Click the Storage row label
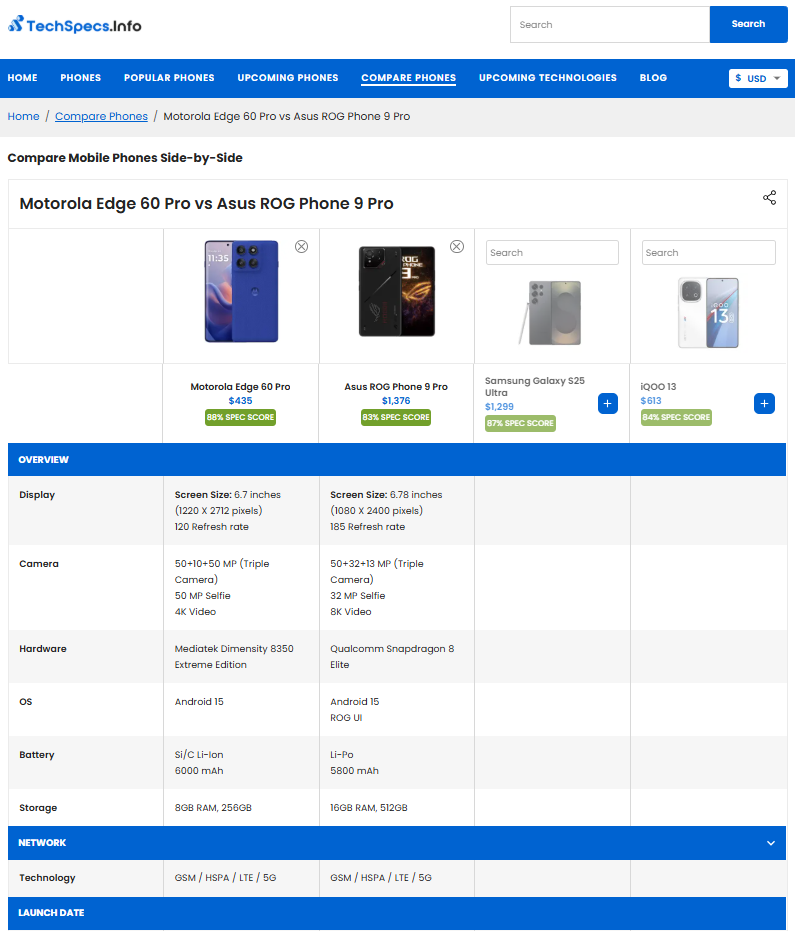This screenshot has width=795, height=931. coord(38,808)
